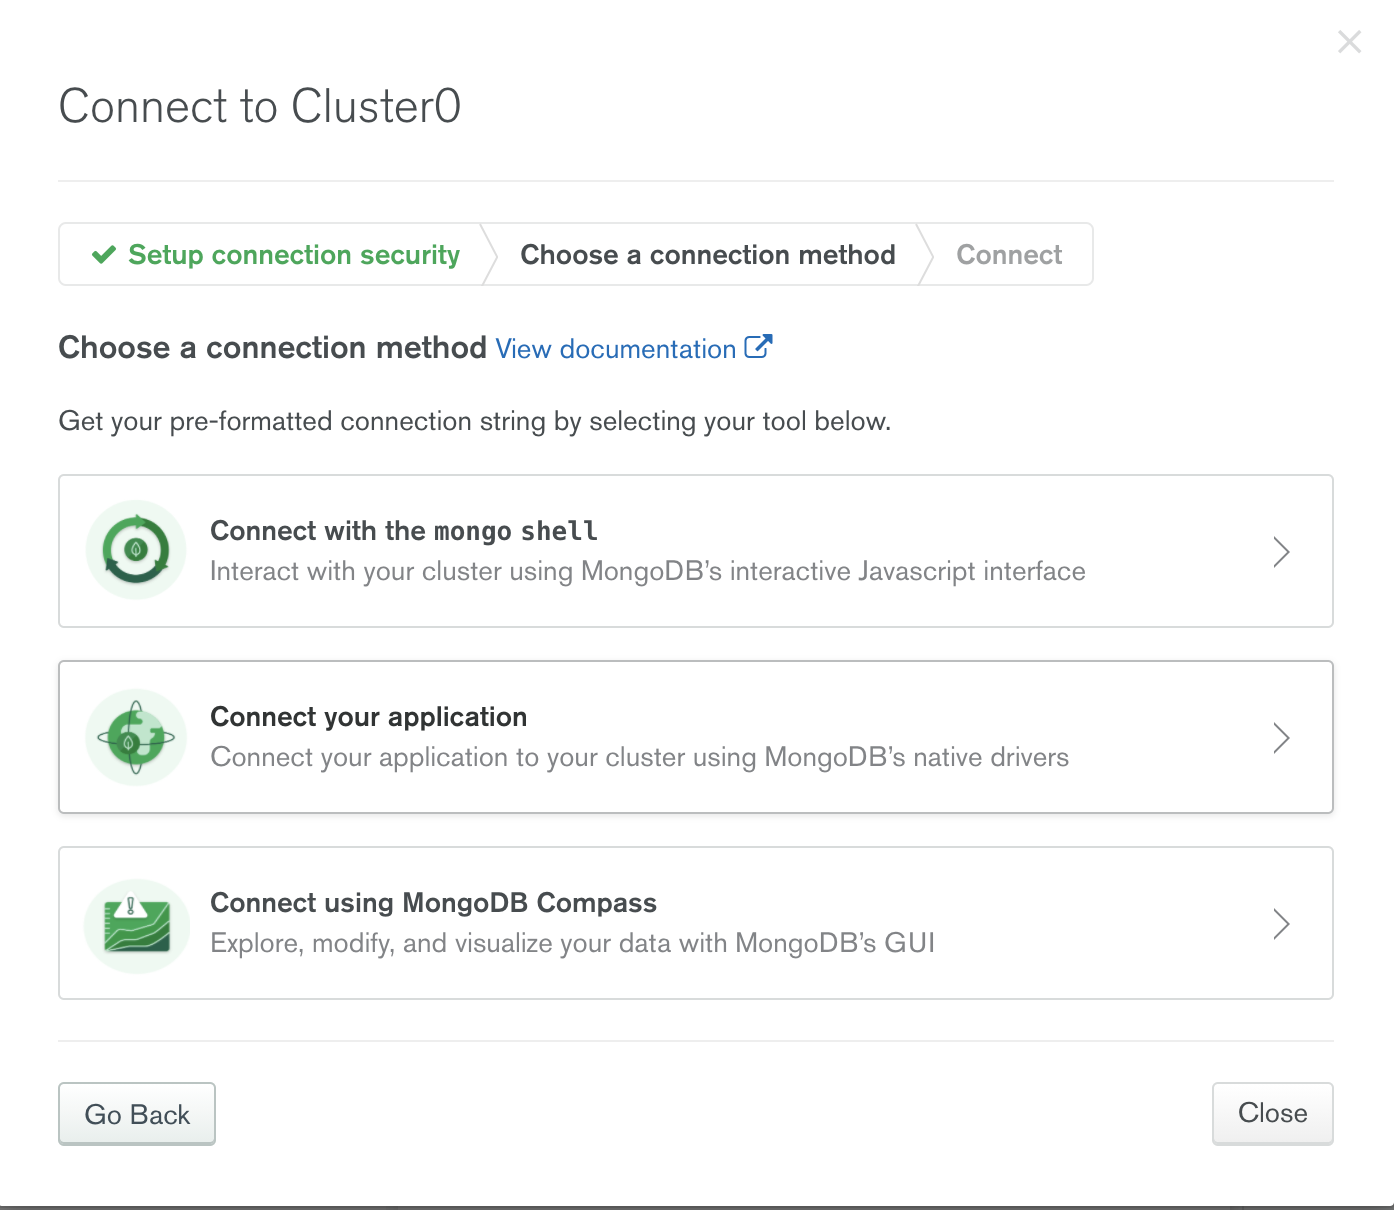Select the Choose a connection method step
The width and height of the screenshot is (1394, 1210).
coord(708,255)
